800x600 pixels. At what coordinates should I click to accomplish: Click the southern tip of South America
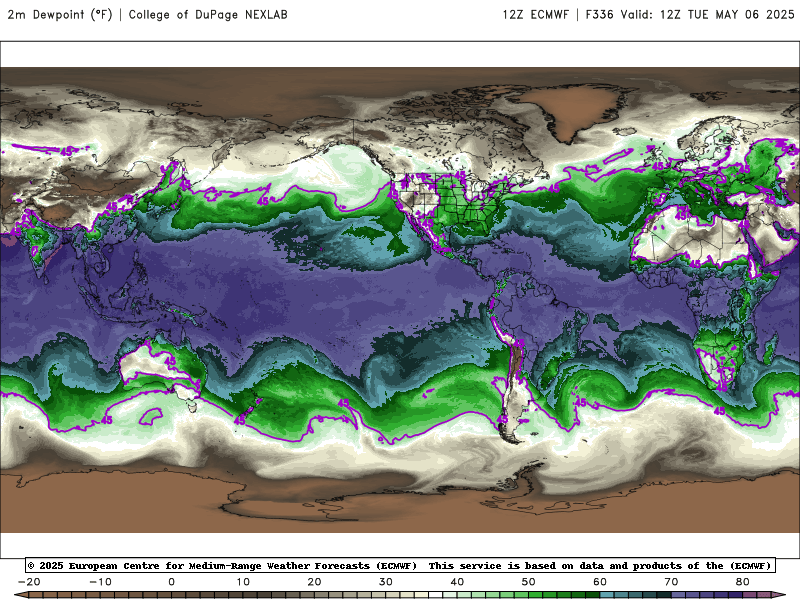coord(509,433)
